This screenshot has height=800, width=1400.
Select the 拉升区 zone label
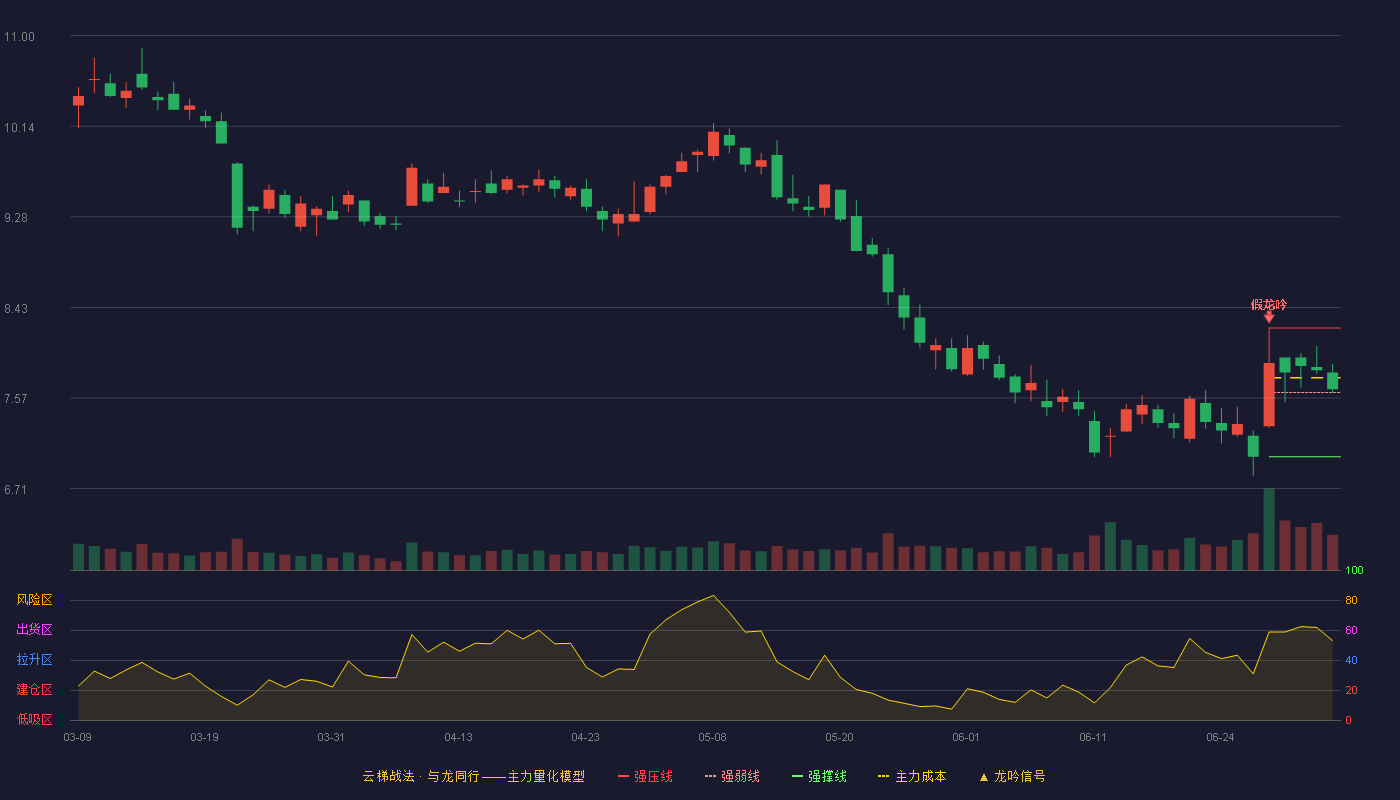pyautogui.click(x=34, y=660)
